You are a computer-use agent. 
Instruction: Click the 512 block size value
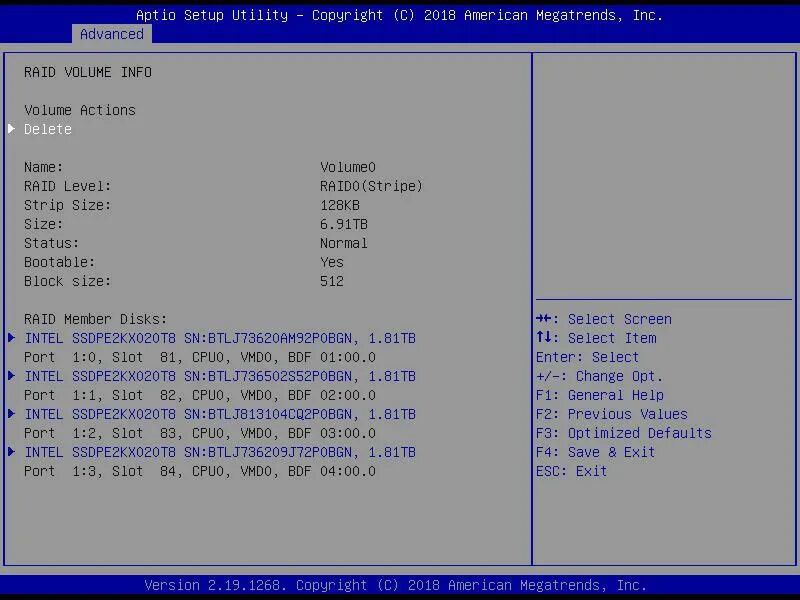tap(332, 281)
